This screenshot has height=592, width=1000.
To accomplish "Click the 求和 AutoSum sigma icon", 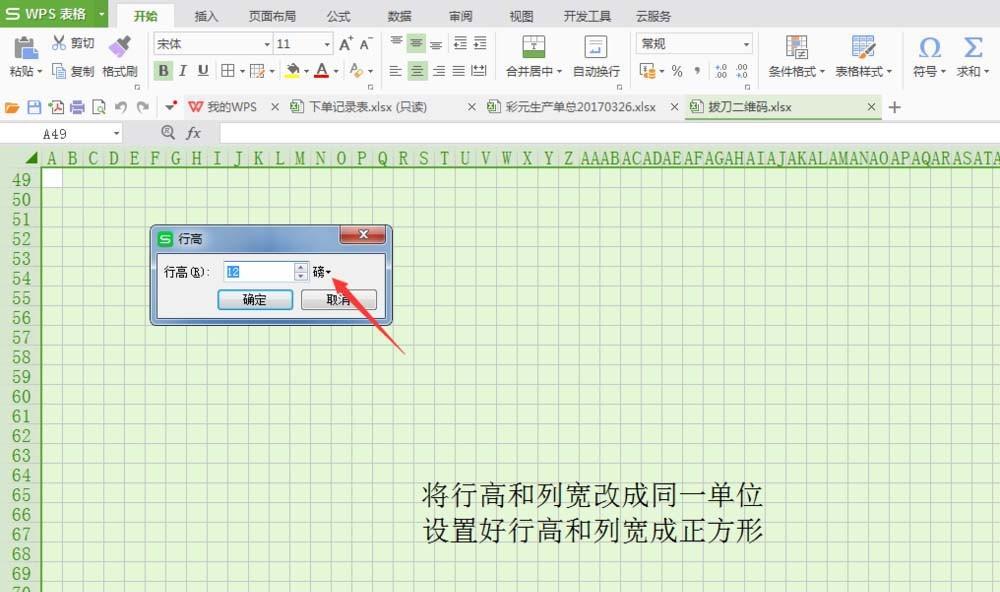I will pyautogui.click(x=972, y=46).
